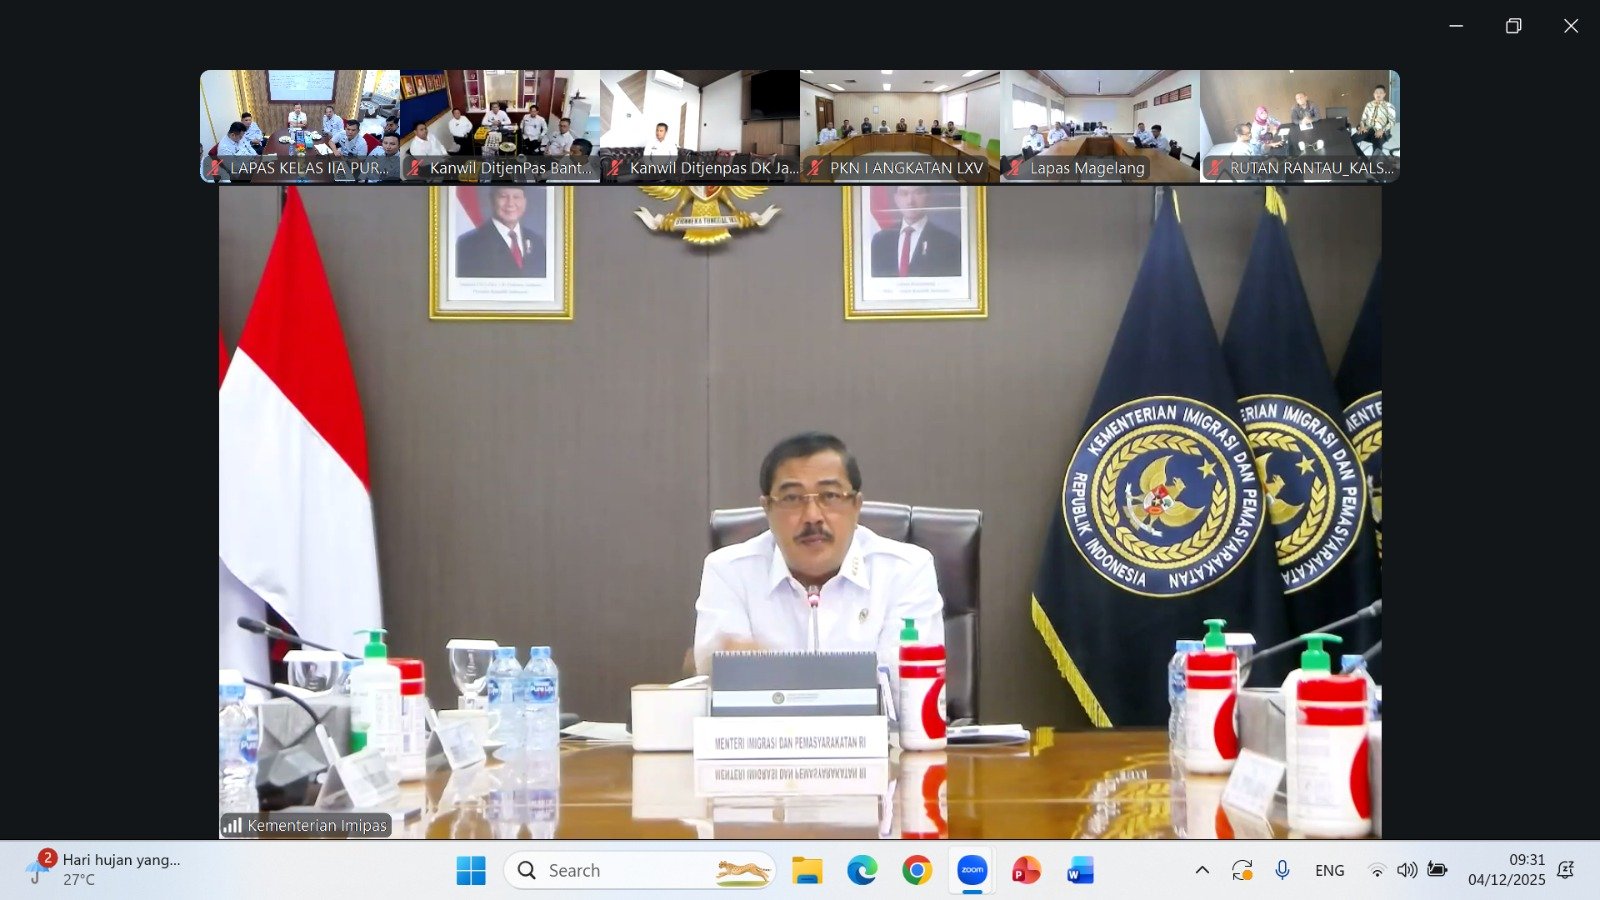Open Microsoft Edge from the taskbar
This screenshot has width=1600, height=900.
click(x=861, y=870)
